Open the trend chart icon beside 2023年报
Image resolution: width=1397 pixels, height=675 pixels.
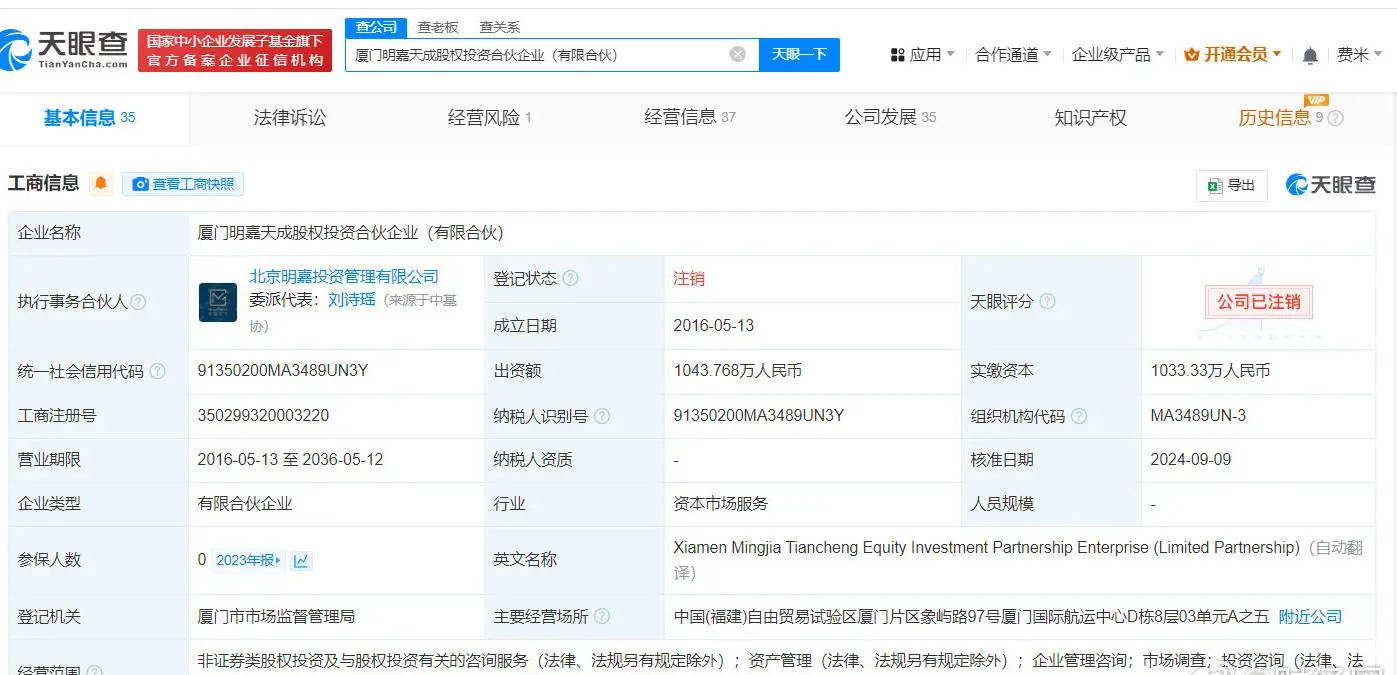click(301, 561)
